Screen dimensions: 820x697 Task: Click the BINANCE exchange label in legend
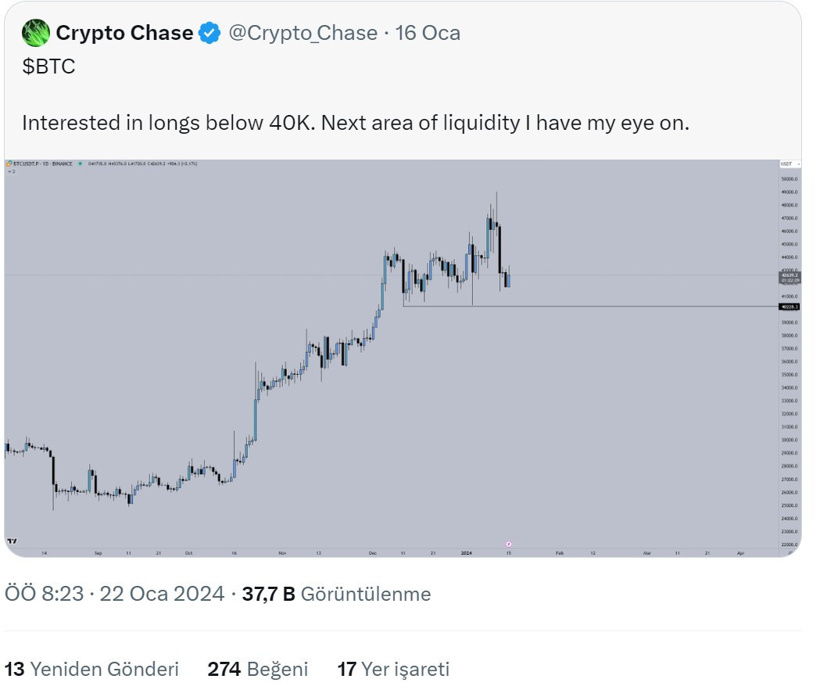pos(61,163)
